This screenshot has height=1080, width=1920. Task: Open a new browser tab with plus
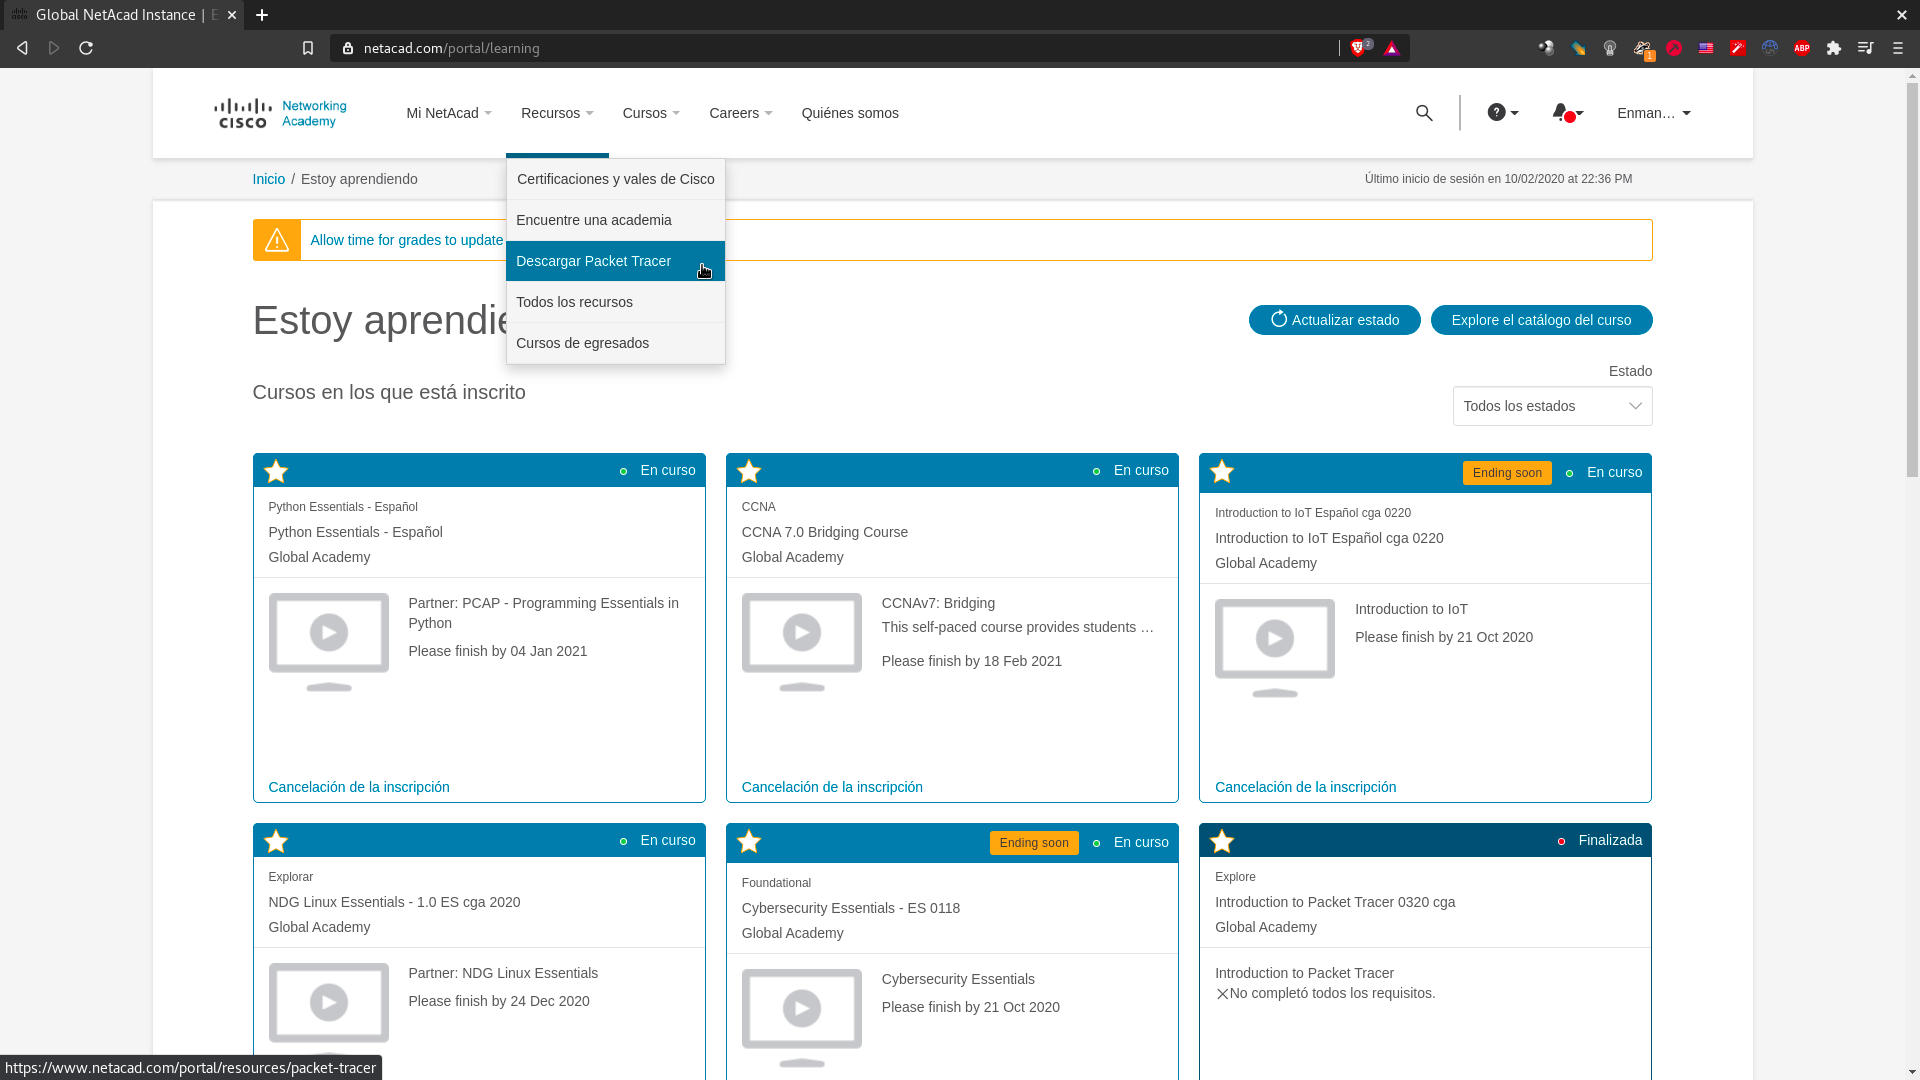(262, 15)
